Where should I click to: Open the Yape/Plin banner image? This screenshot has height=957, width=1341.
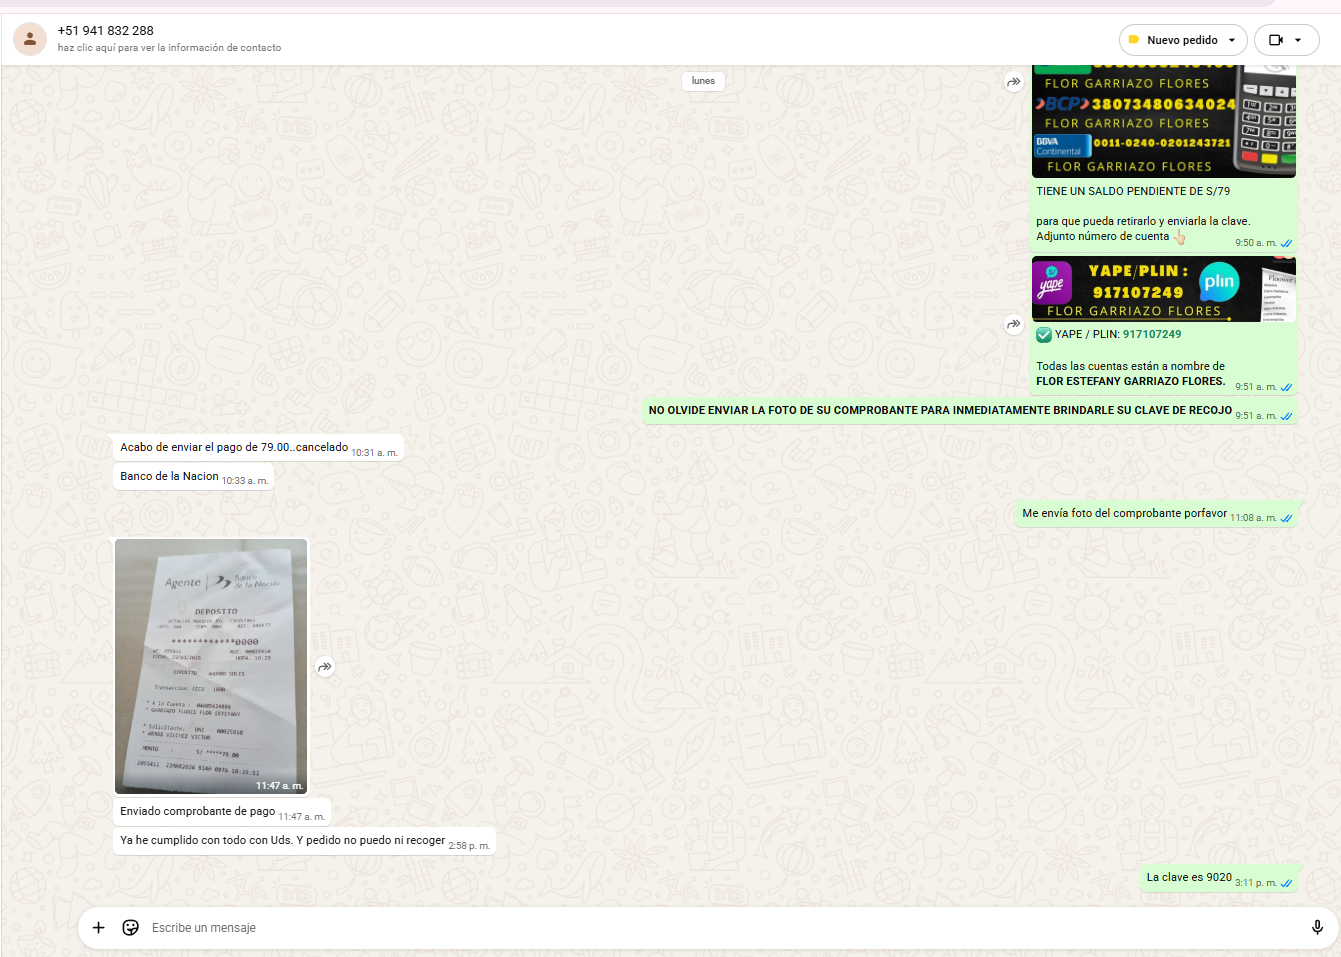pos(1163,289)
